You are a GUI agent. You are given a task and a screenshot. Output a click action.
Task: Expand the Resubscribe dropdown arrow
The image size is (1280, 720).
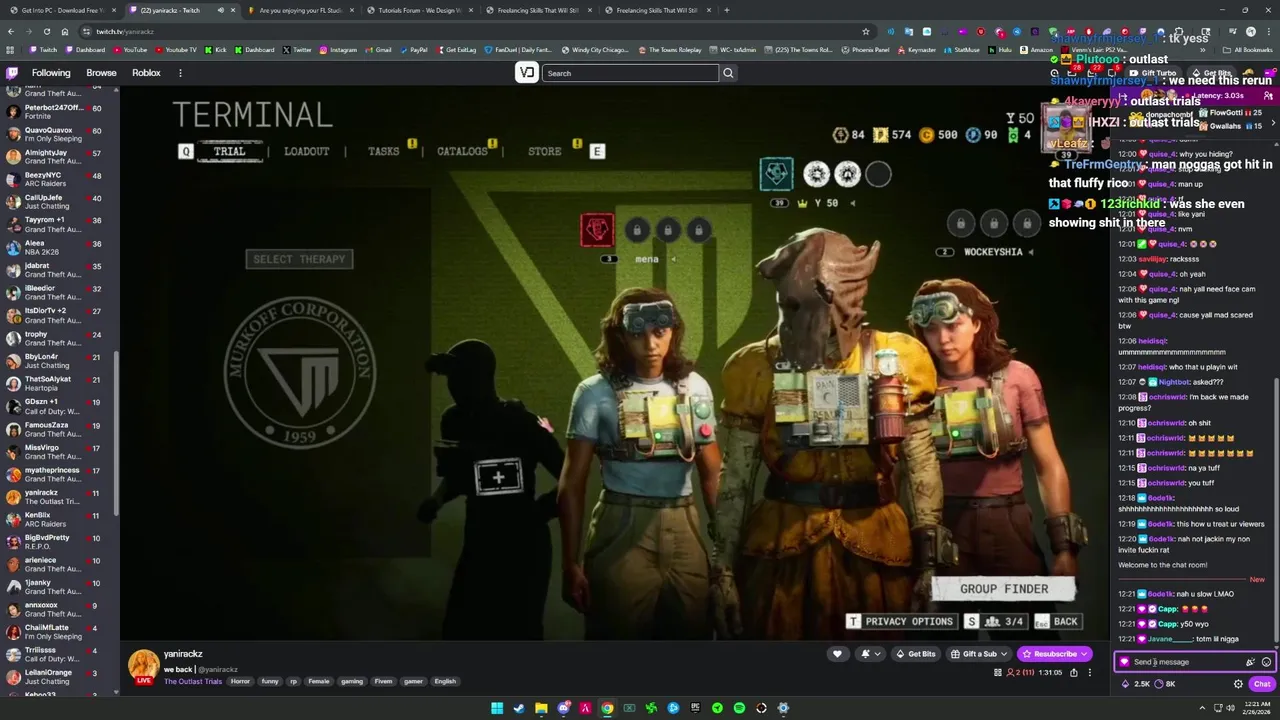coord(1084,654)
